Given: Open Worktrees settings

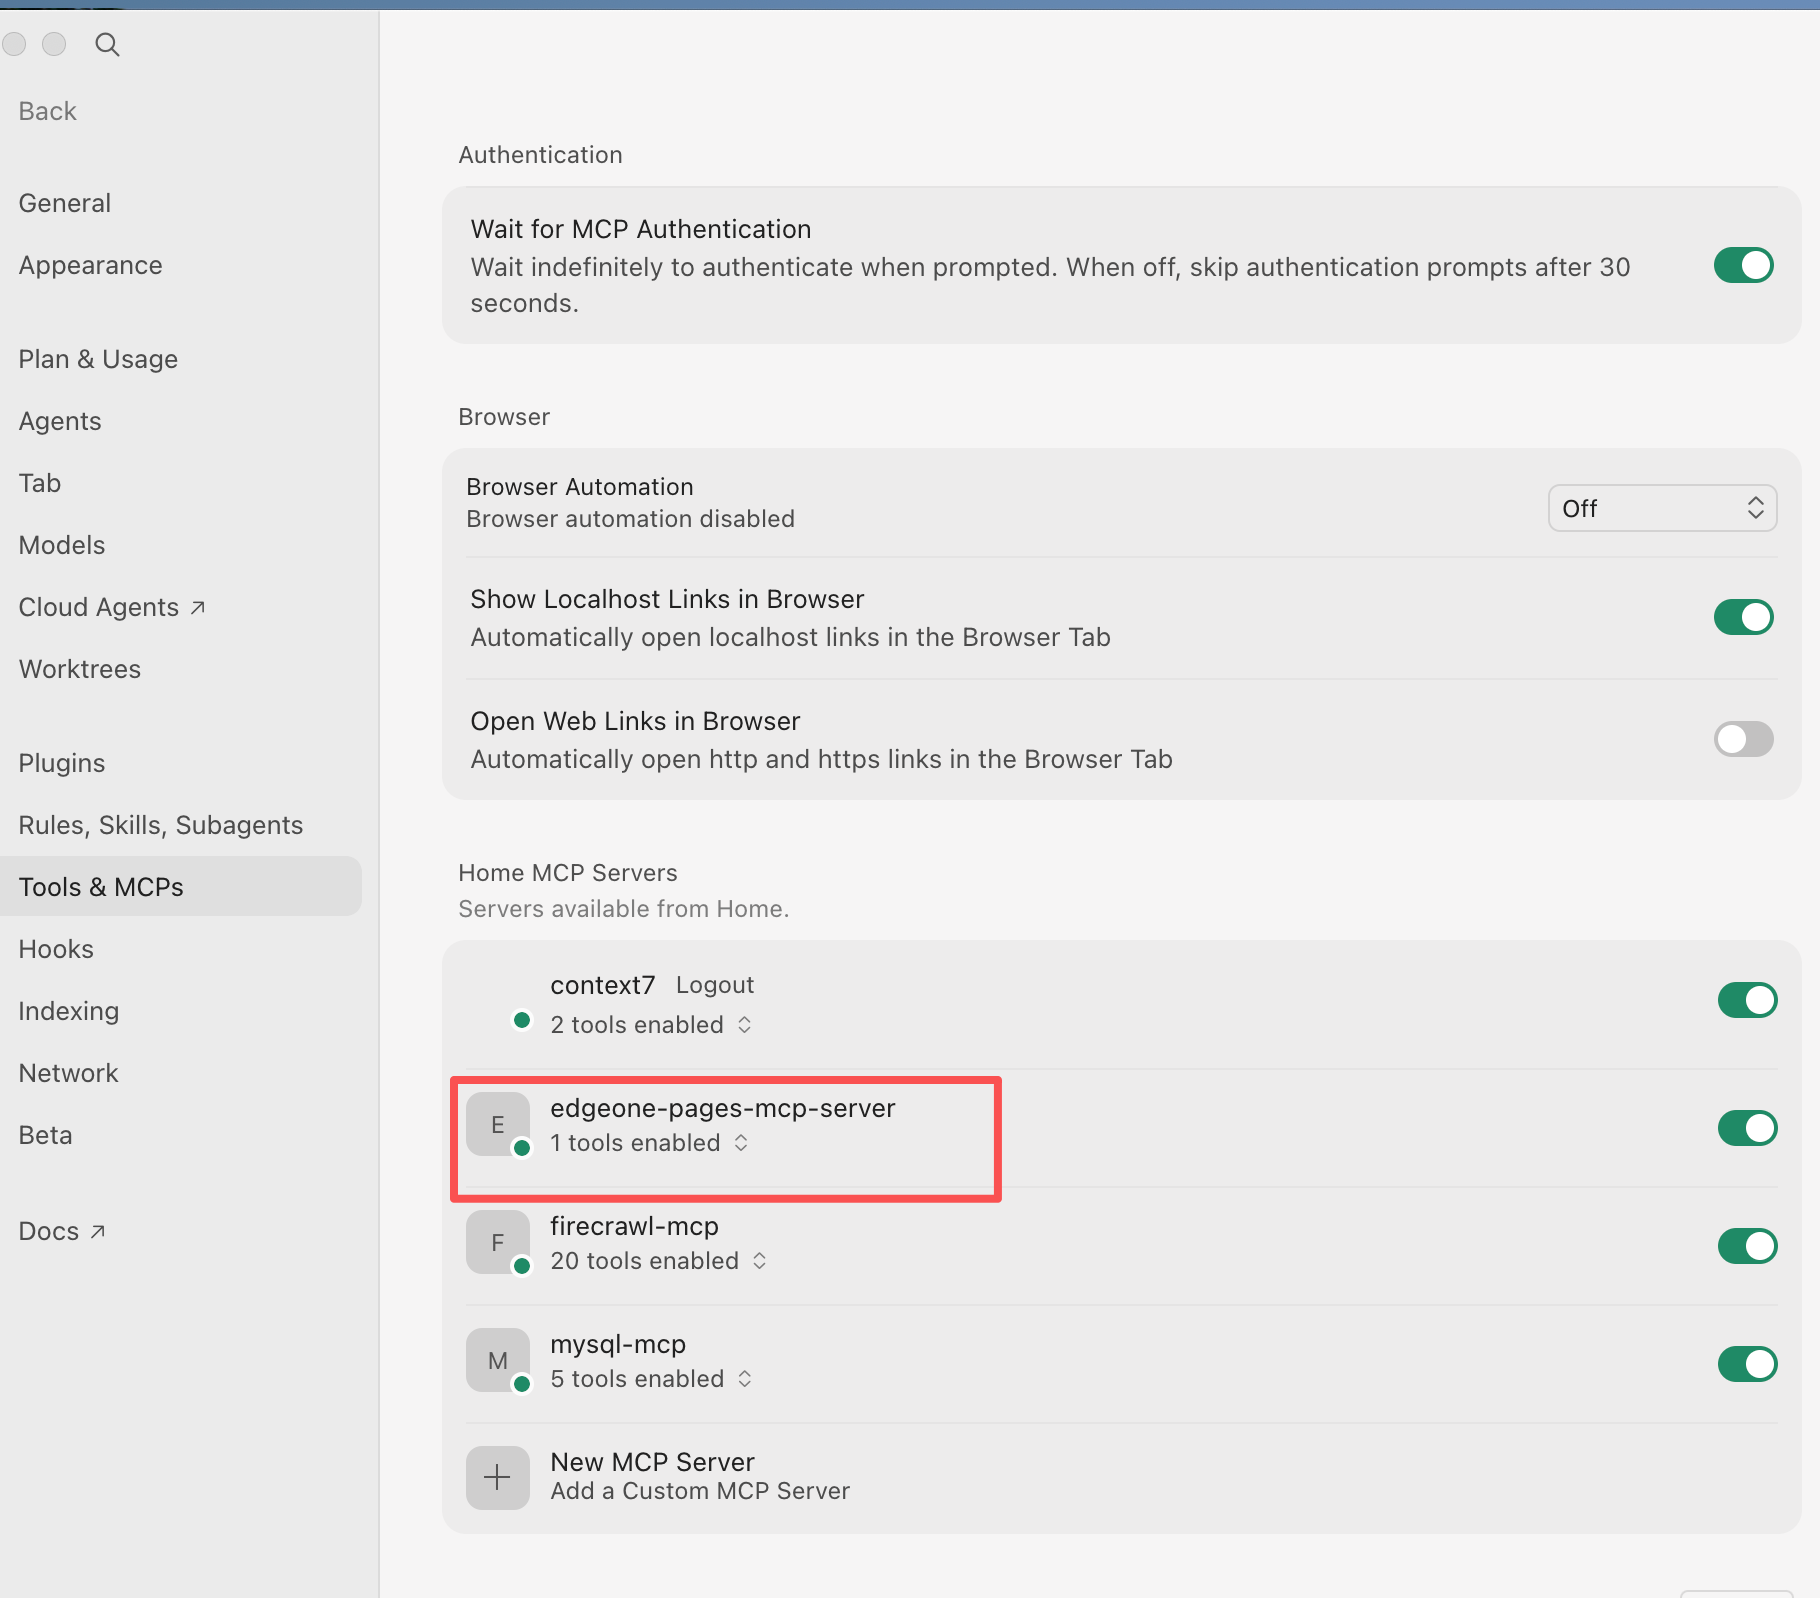Looking at the screenshot, I should [x=80, y=669].
